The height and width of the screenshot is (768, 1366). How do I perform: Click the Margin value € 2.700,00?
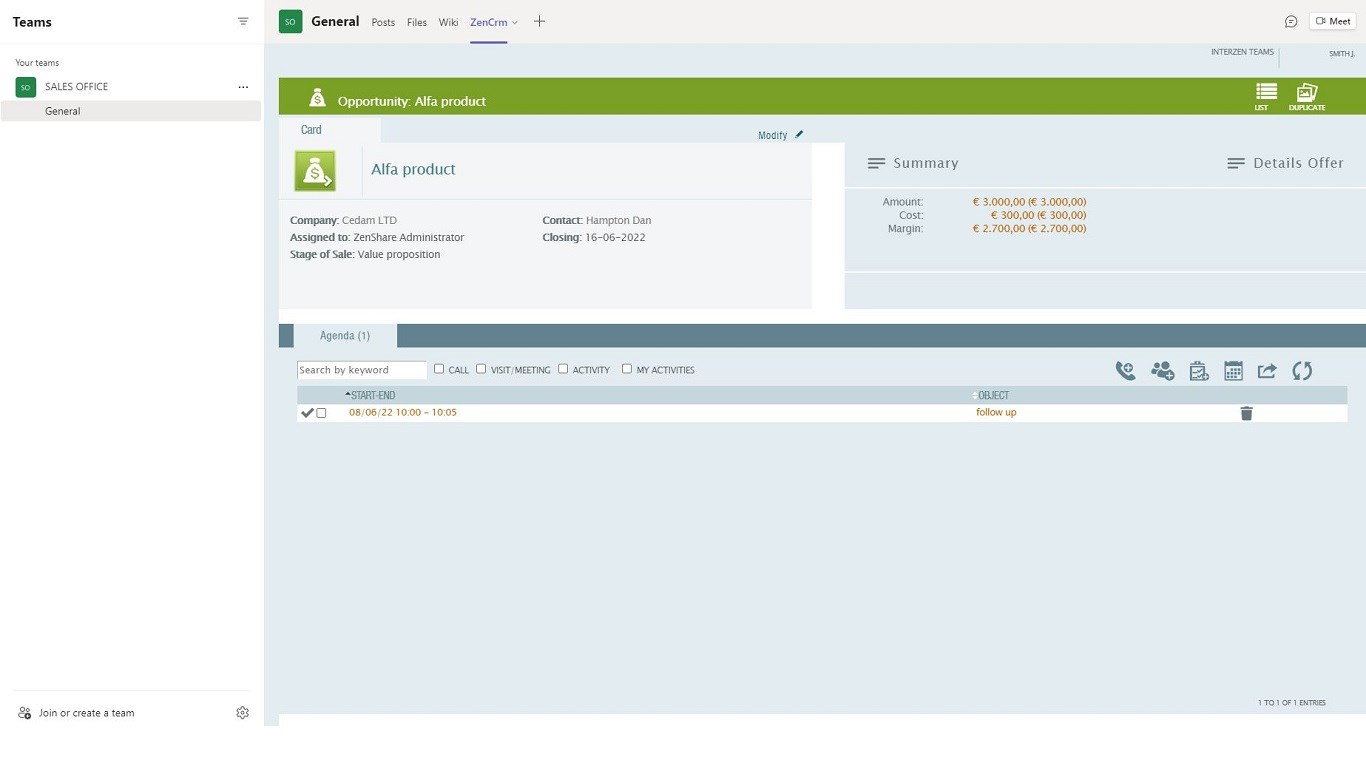point(1029,228)
